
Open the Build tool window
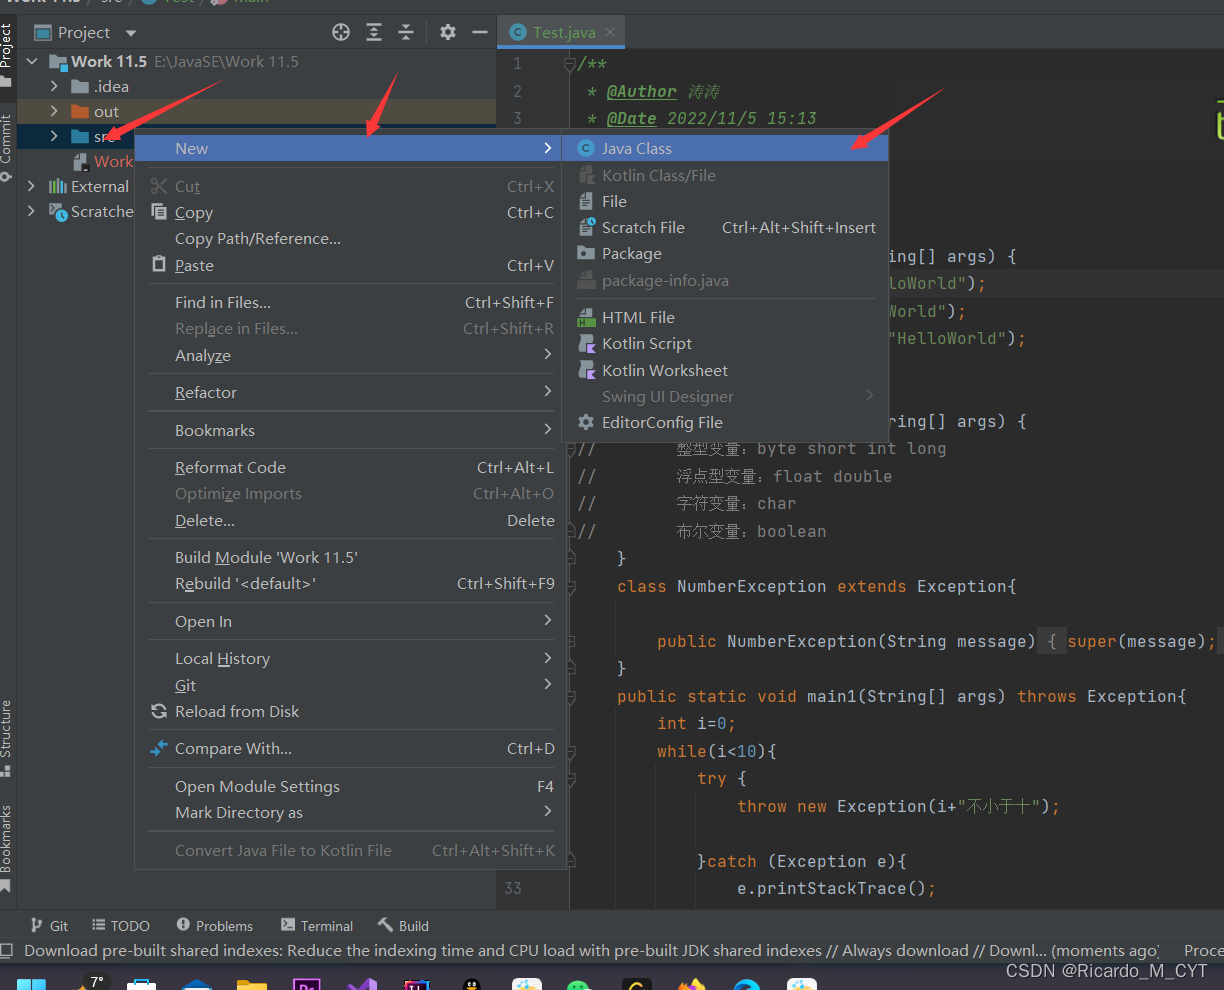(403, 926)
